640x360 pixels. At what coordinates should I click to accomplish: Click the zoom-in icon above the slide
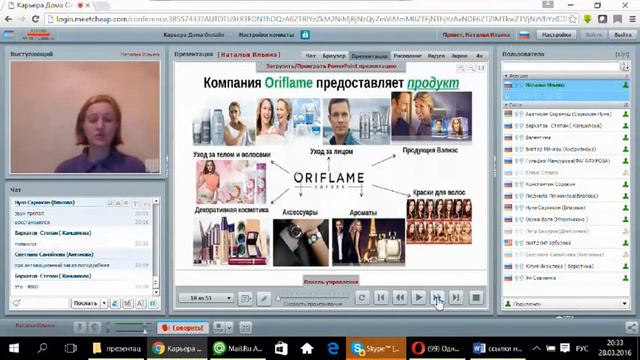pos(461,68)
